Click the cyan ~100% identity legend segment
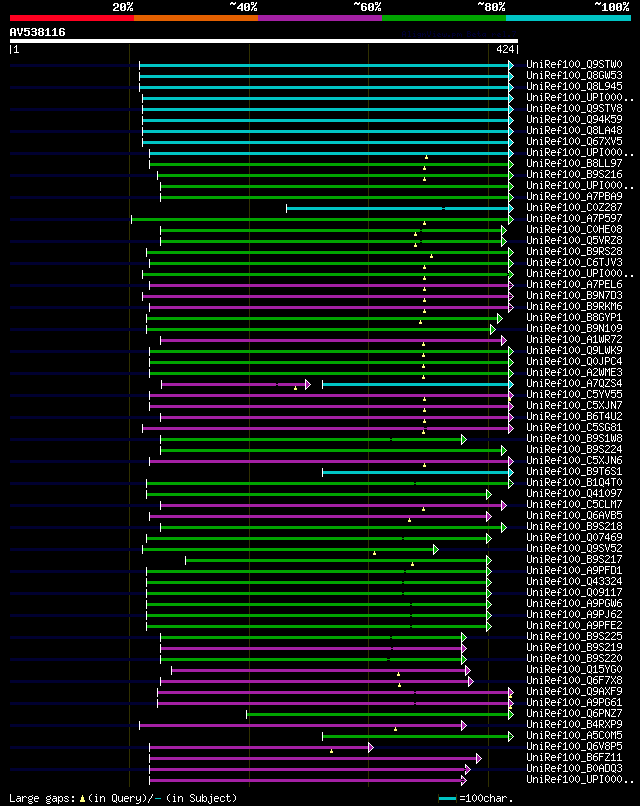The image size is (640, 806). [569, 18]
